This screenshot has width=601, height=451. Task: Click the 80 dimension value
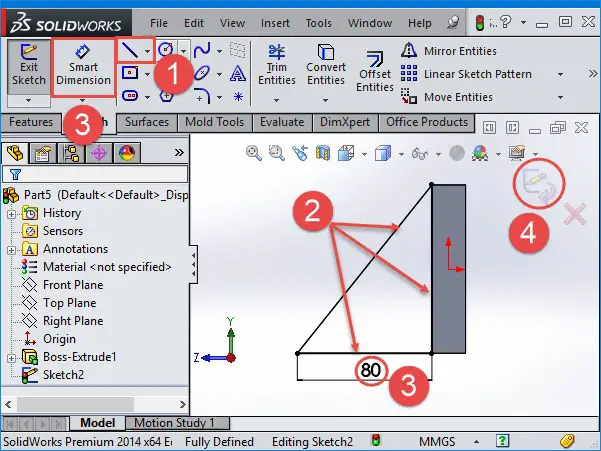click(371, 370)
